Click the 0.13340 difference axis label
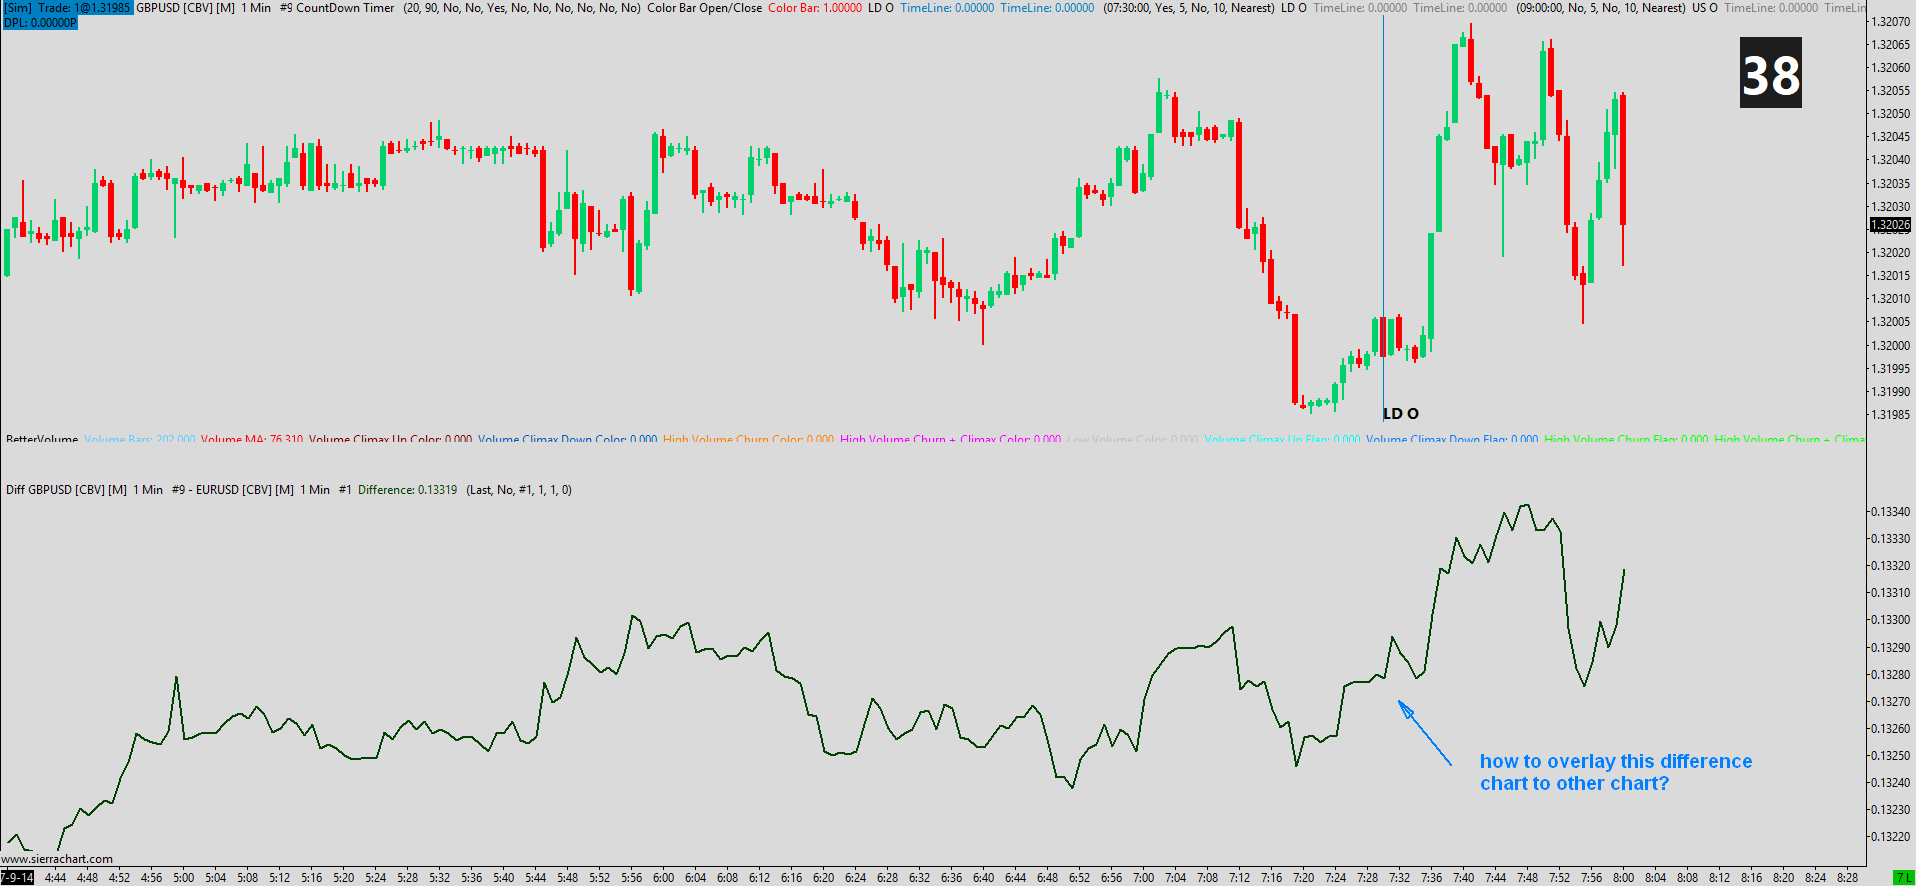The image size is (1916, 886). (1890, 512)
